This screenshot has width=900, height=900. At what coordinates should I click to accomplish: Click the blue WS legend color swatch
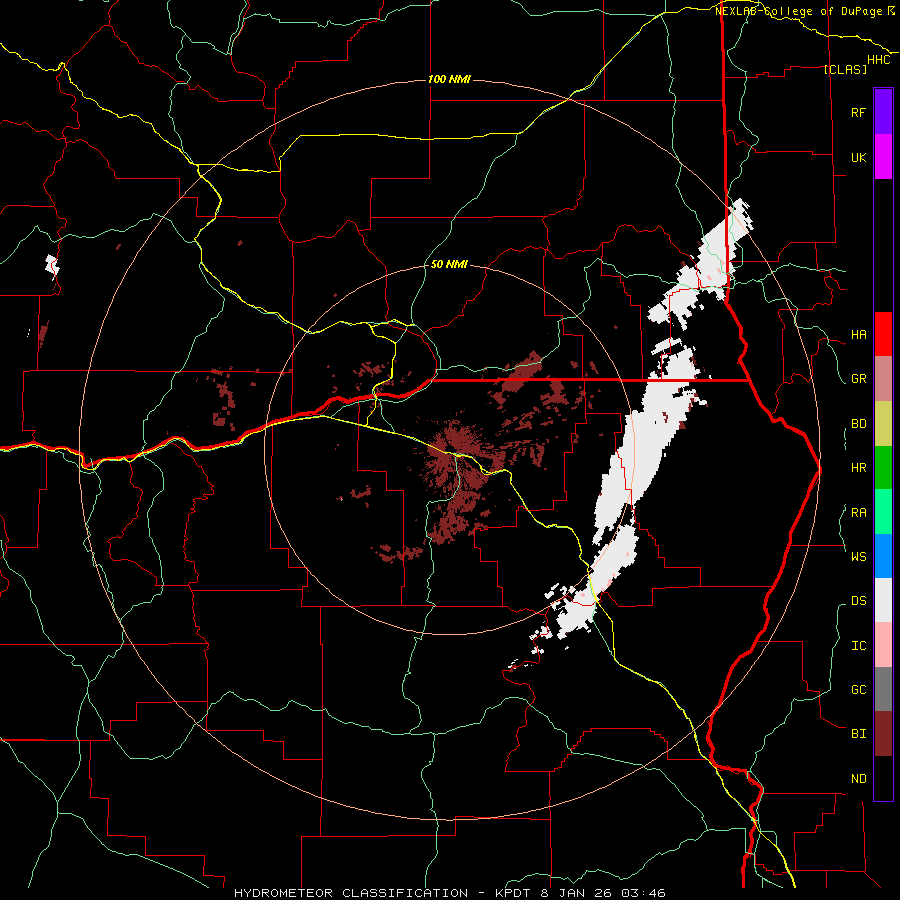(x=883, y=556)
